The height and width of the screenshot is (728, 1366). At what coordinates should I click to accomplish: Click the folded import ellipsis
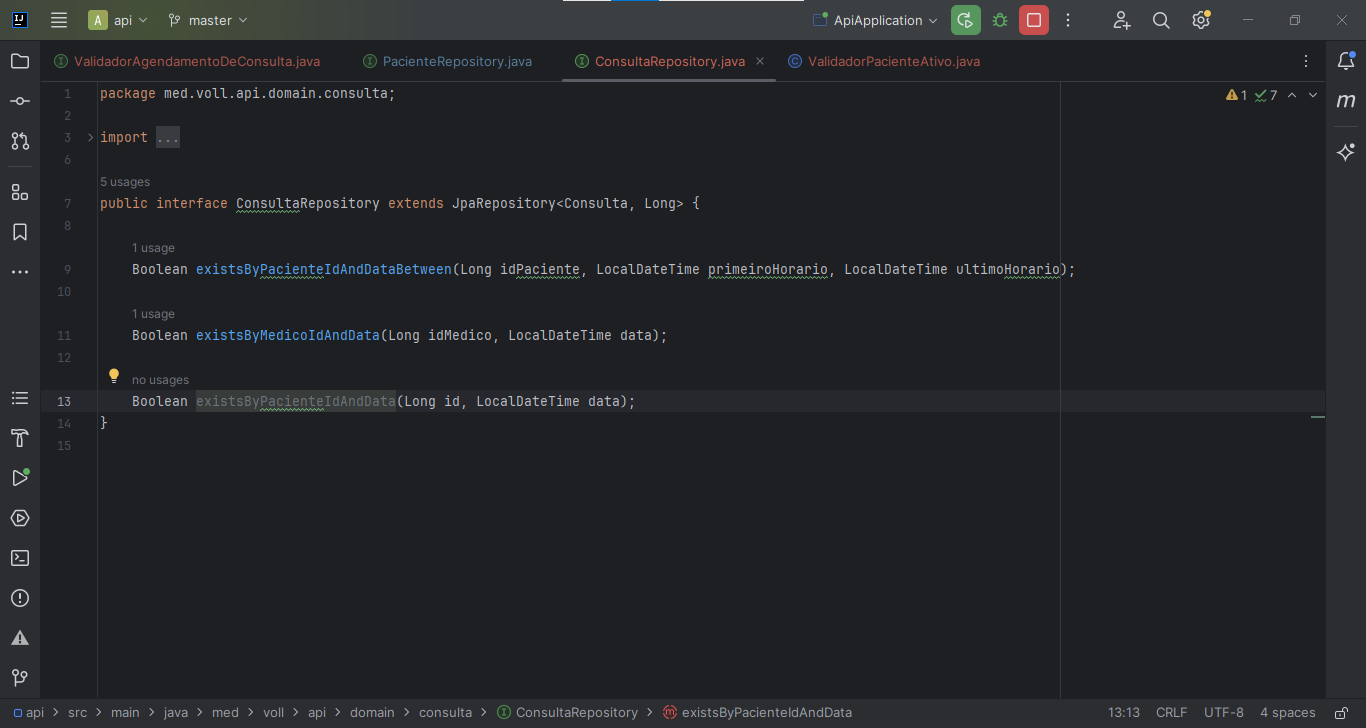(168, 137)
